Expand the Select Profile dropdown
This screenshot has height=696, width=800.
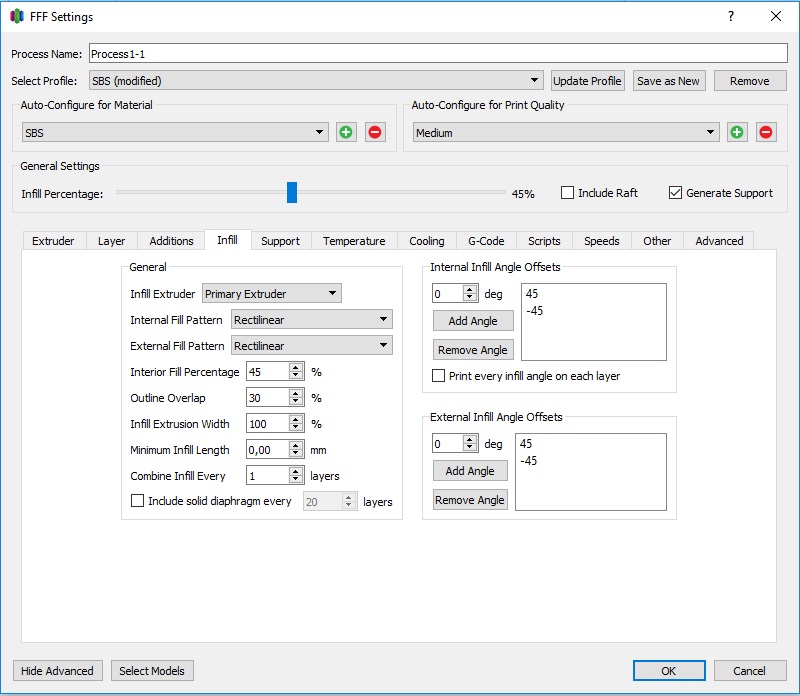point(315,81)
